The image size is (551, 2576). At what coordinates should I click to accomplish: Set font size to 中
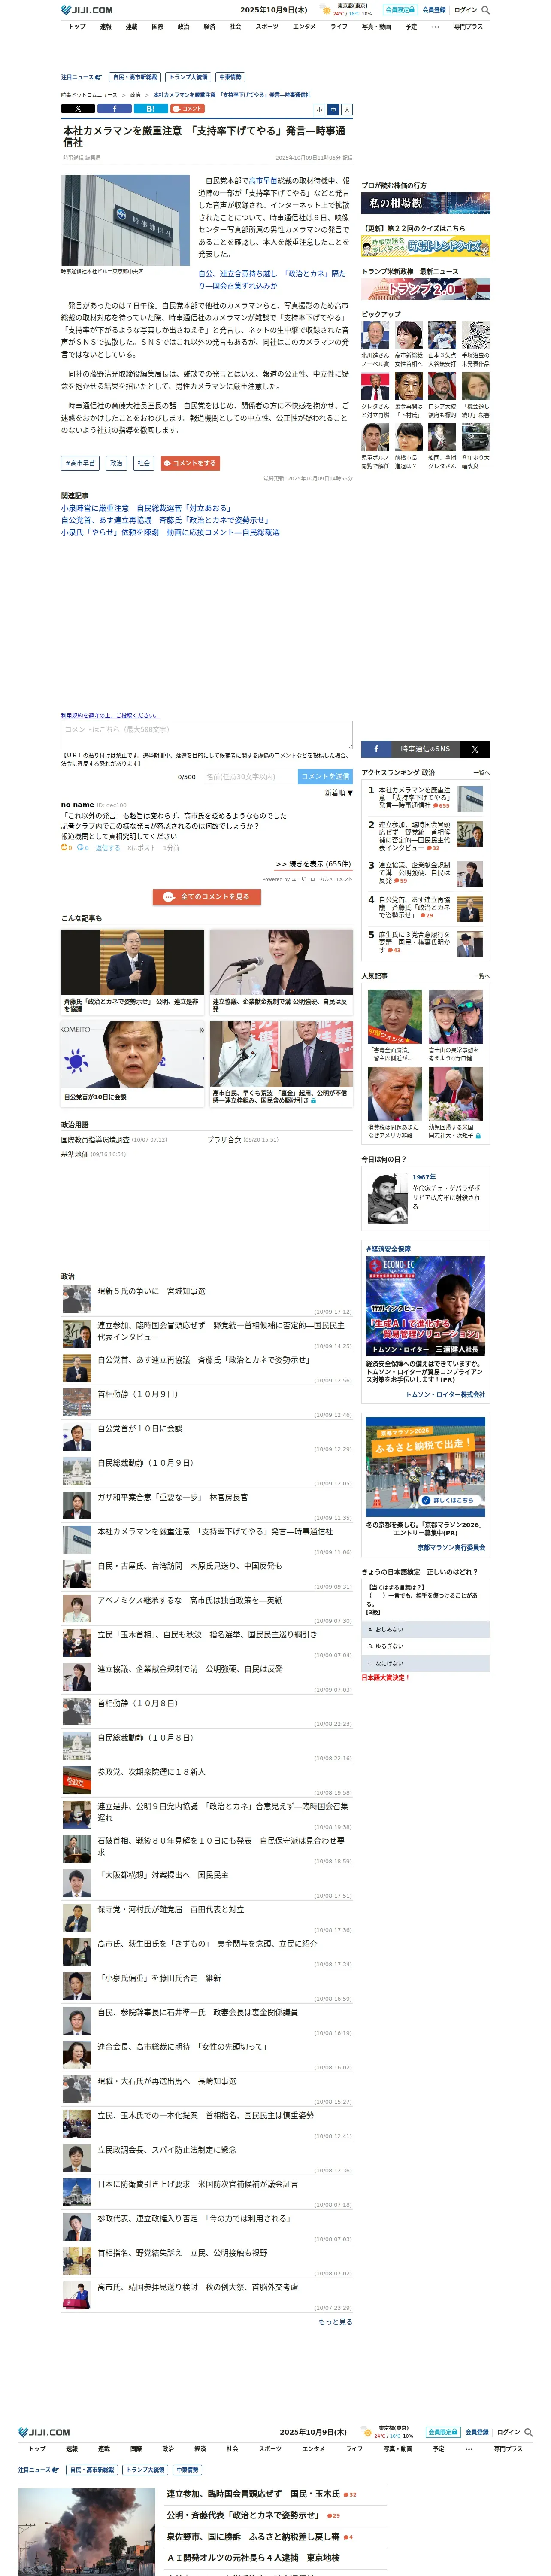pos(333,110)
